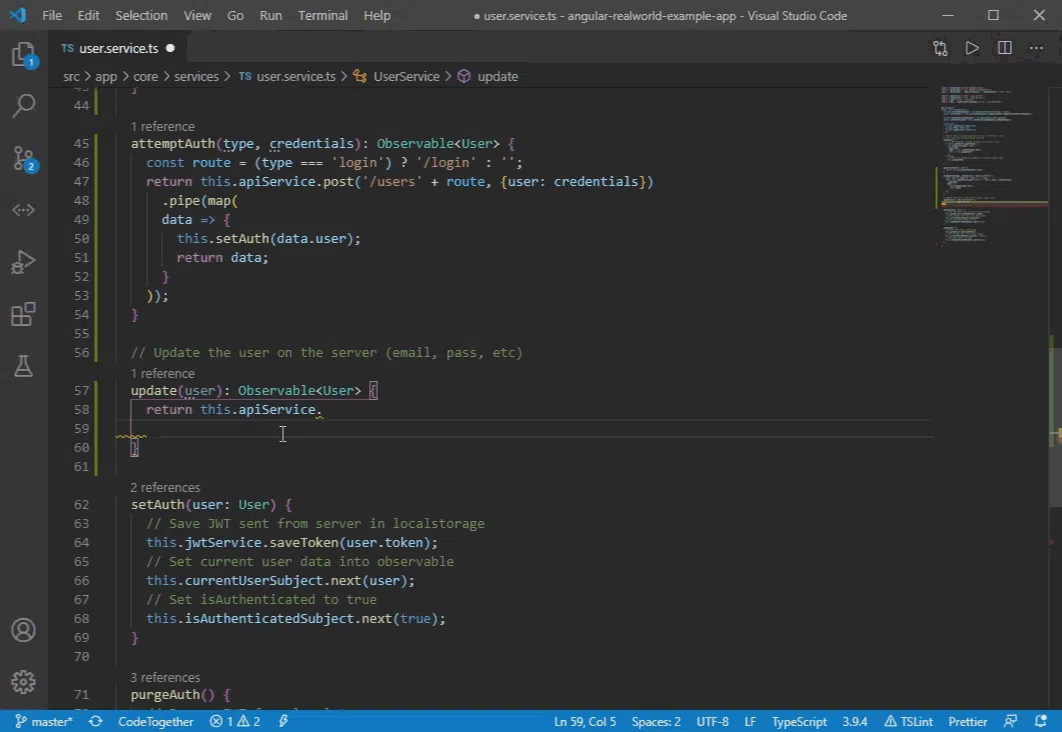Open the More Actions ellipsis menu
The image size is (1062, 732).
click(x=1036, y=48)
